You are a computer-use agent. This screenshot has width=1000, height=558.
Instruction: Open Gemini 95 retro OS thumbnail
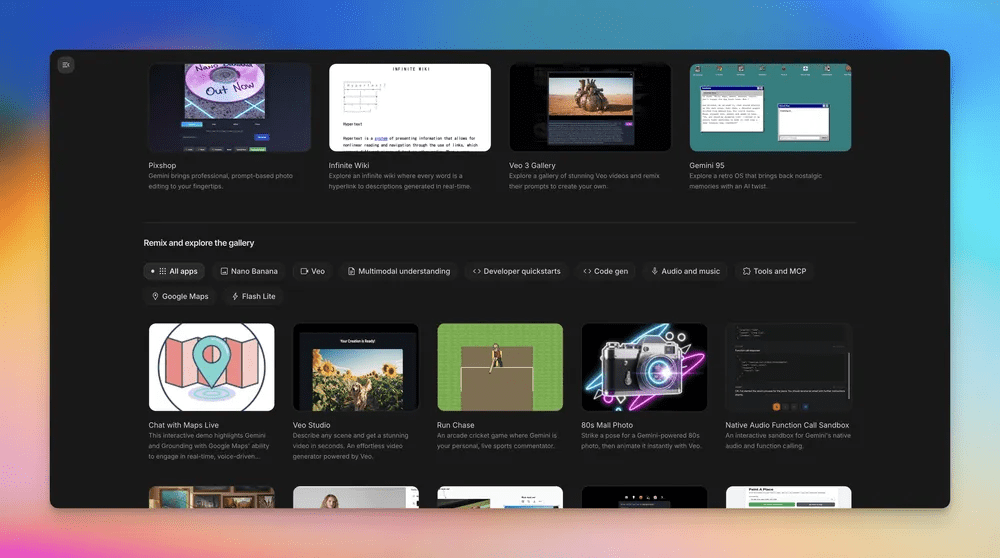[x=770, y=107]
